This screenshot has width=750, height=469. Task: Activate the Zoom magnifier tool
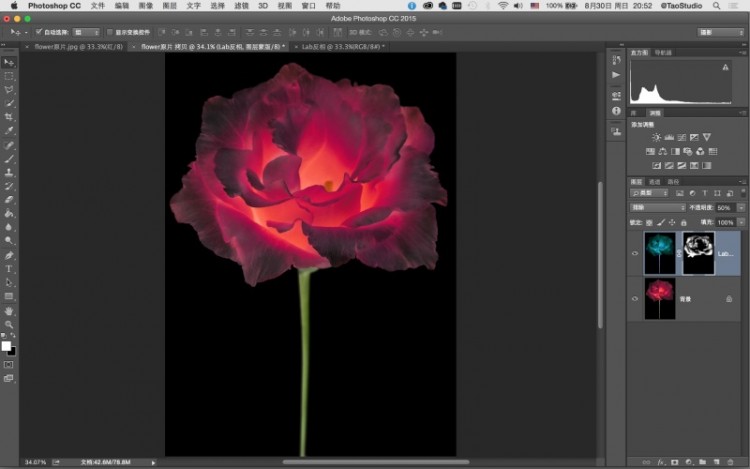coord(9,324)
